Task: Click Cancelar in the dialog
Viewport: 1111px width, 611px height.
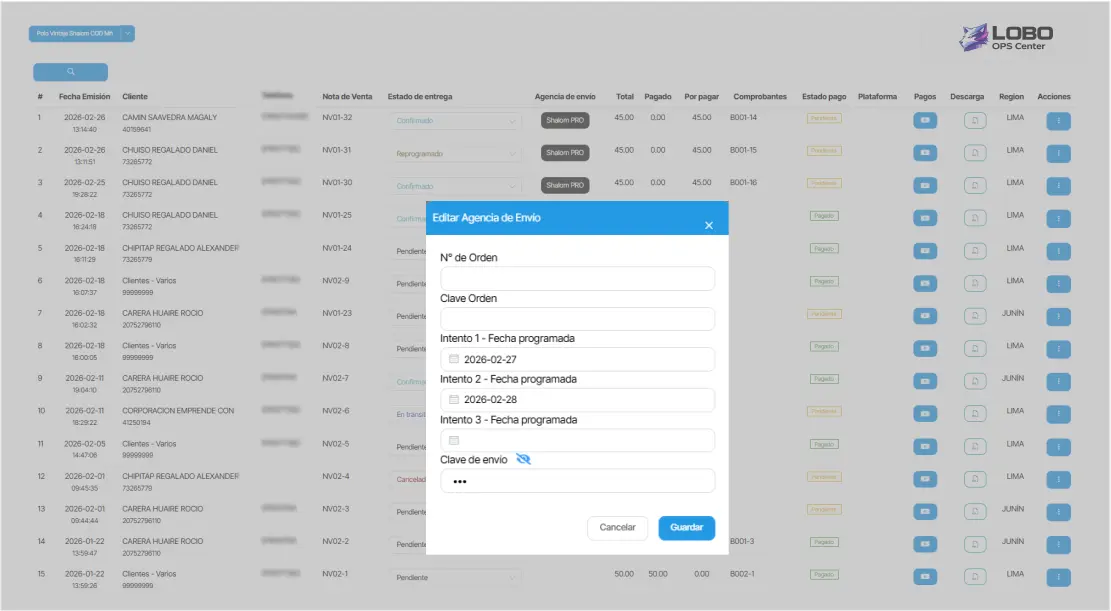Action: pos(617,527)
